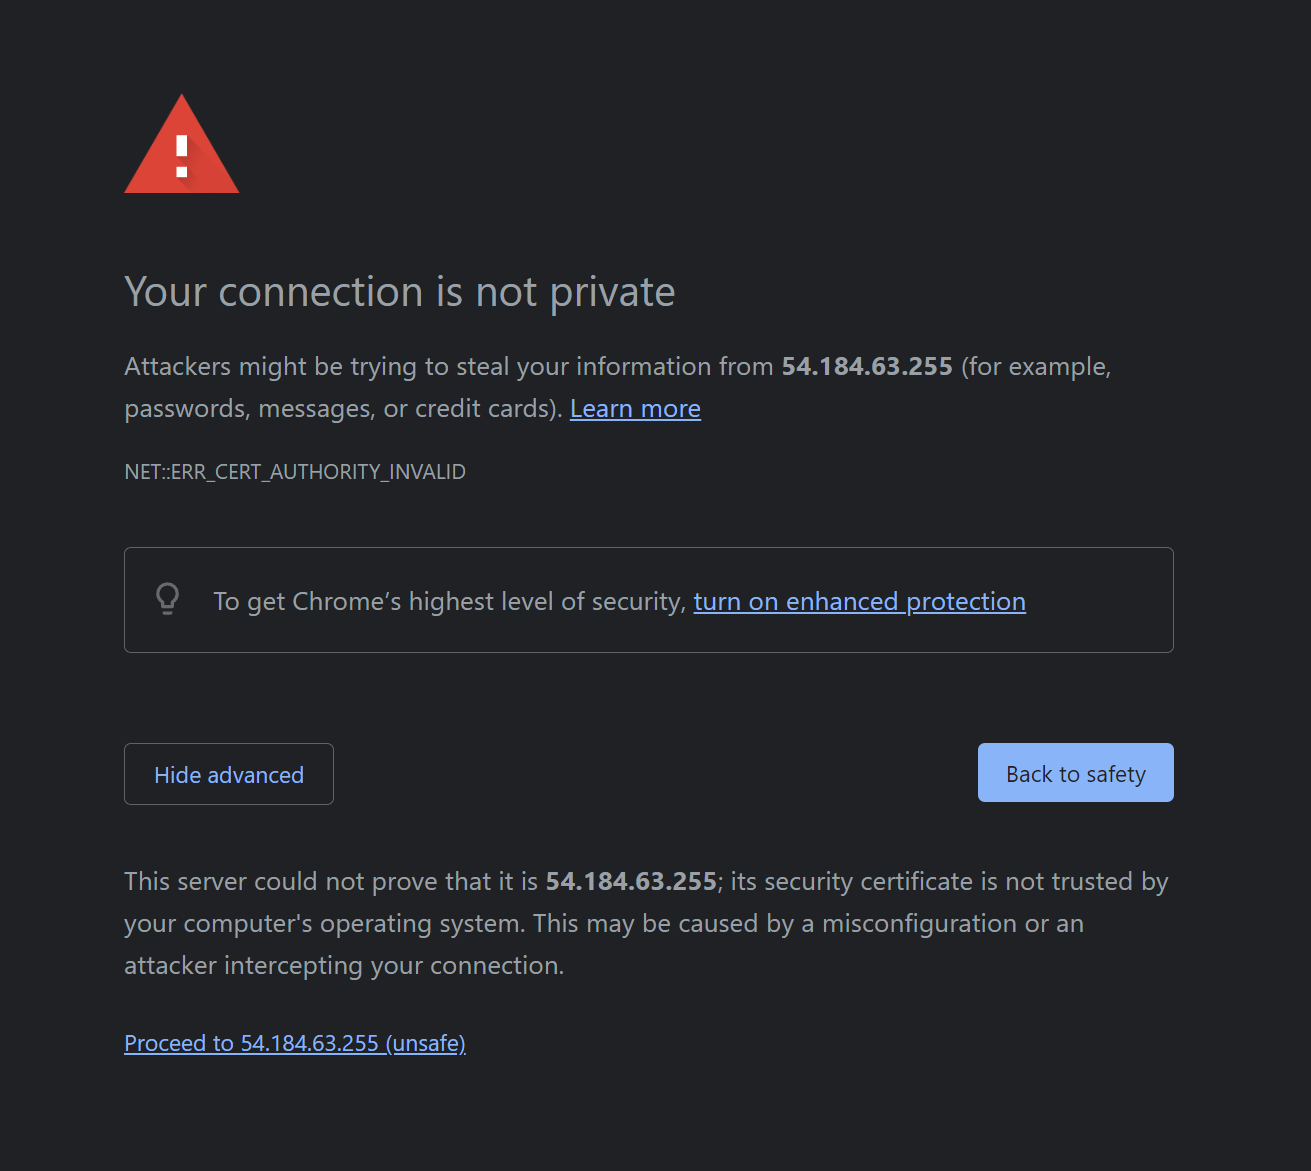The width and height of the screenshot is (1311, 1171).
Task: Click 'attacker intercepting your connection' text
Action: point(344,965)
